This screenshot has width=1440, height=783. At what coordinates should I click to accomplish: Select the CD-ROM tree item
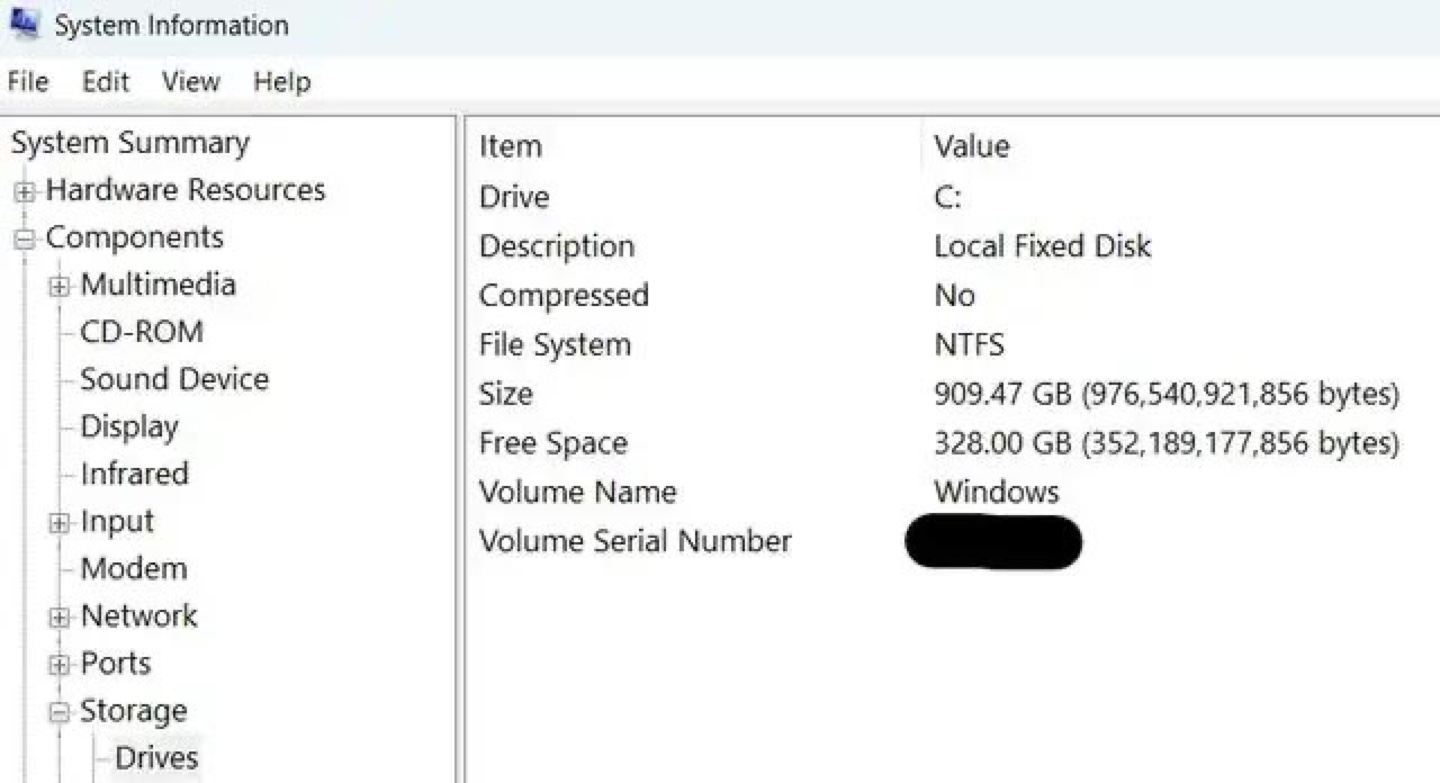tap(141, 332)
